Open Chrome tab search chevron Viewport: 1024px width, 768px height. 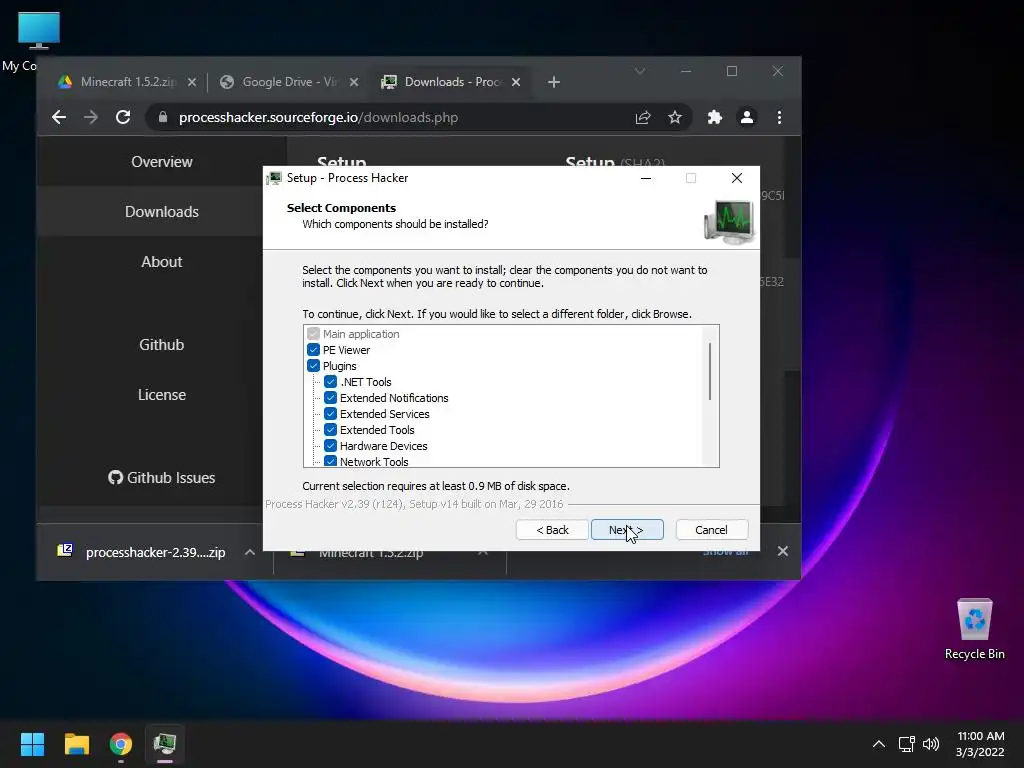click(x=640, y=71)
